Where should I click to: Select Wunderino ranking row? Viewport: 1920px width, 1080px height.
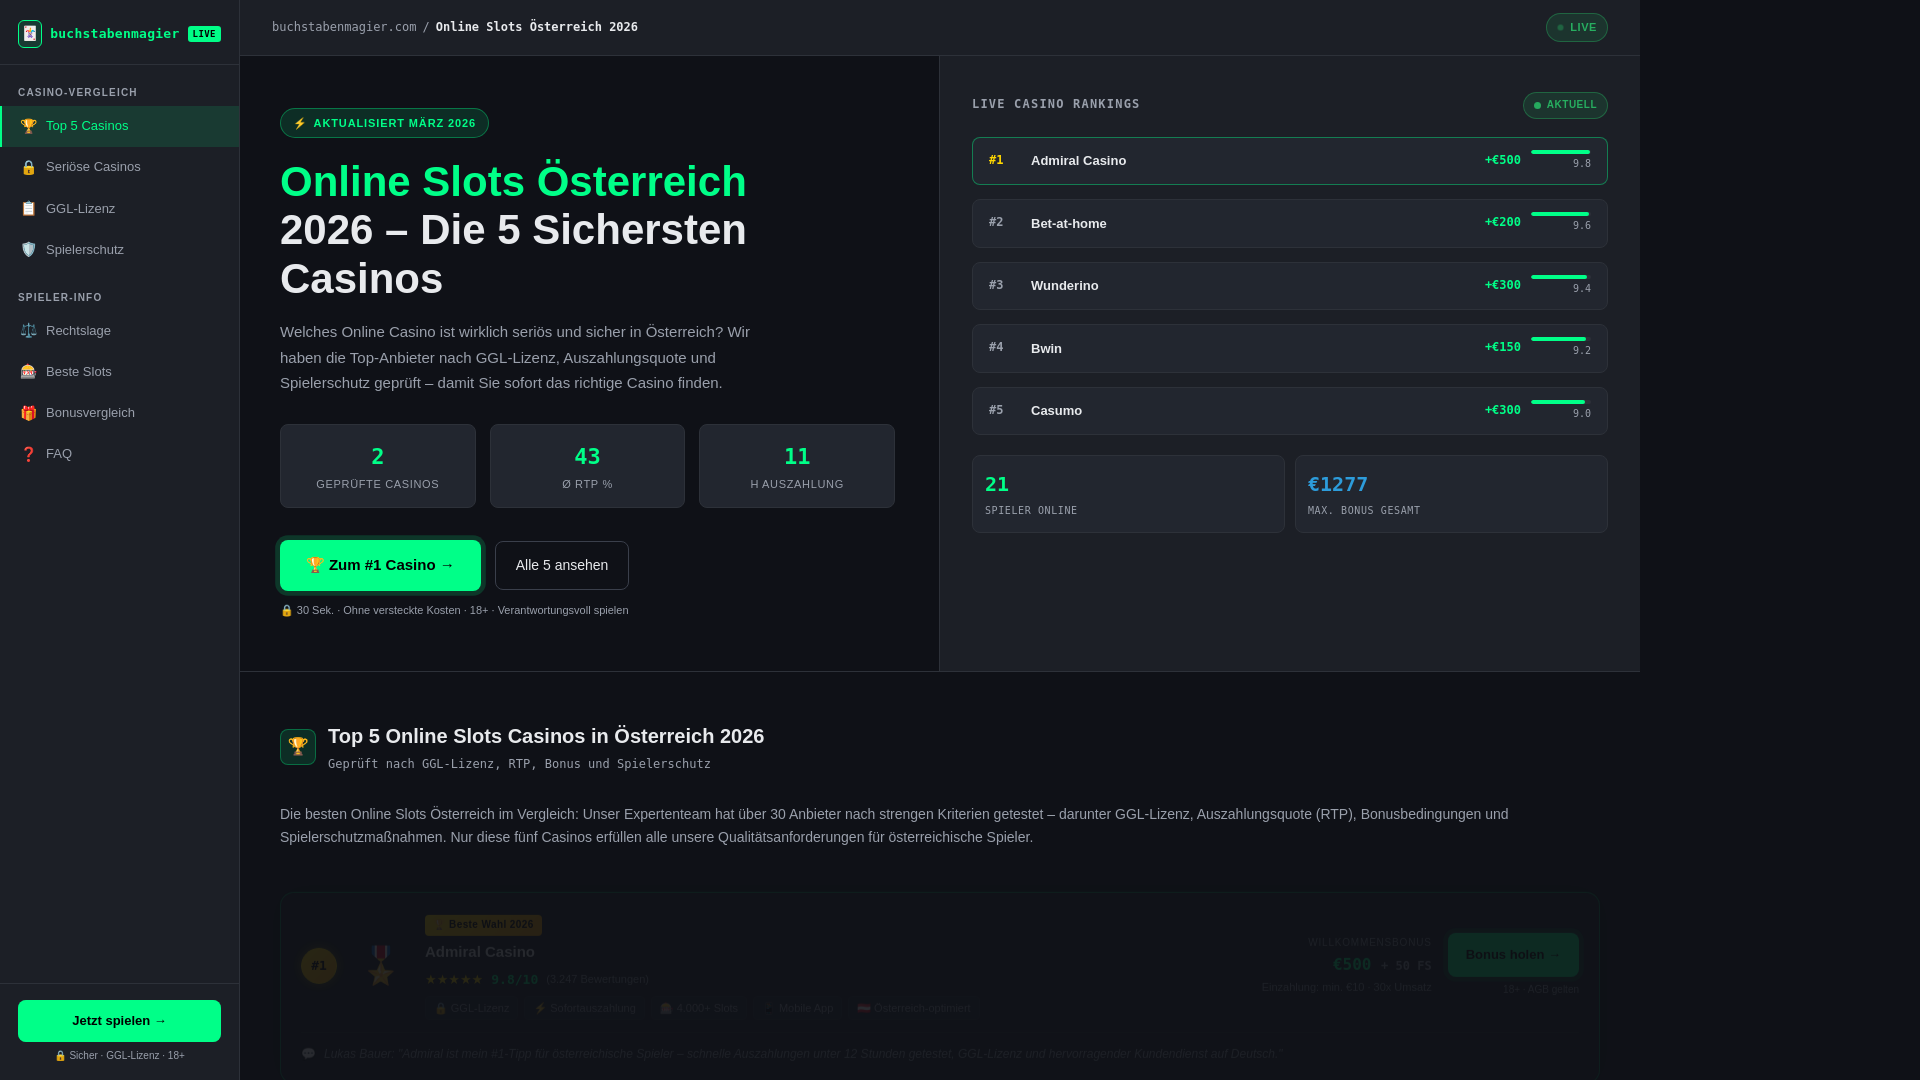point(1290,286)
